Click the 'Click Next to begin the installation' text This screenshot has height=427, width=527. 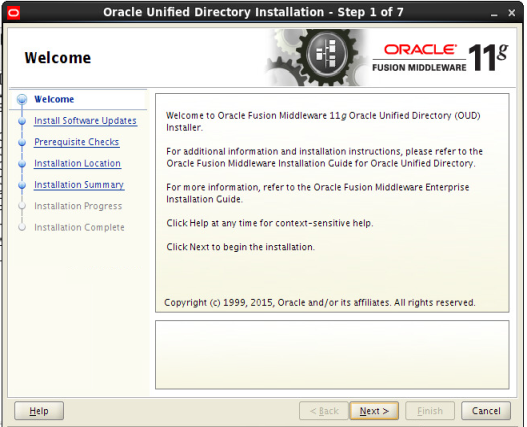pos(241,247)
